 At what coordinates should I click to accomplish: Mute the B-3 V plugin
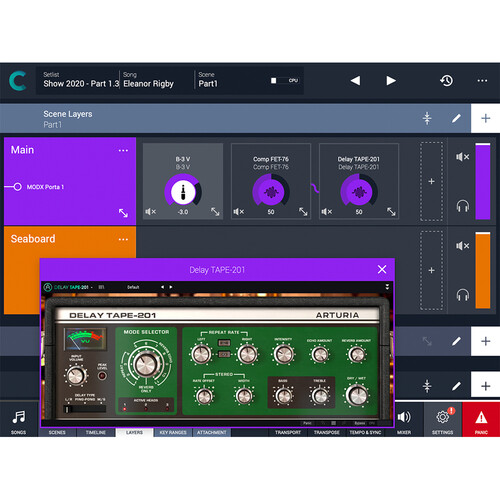click(x=151, y=212)
